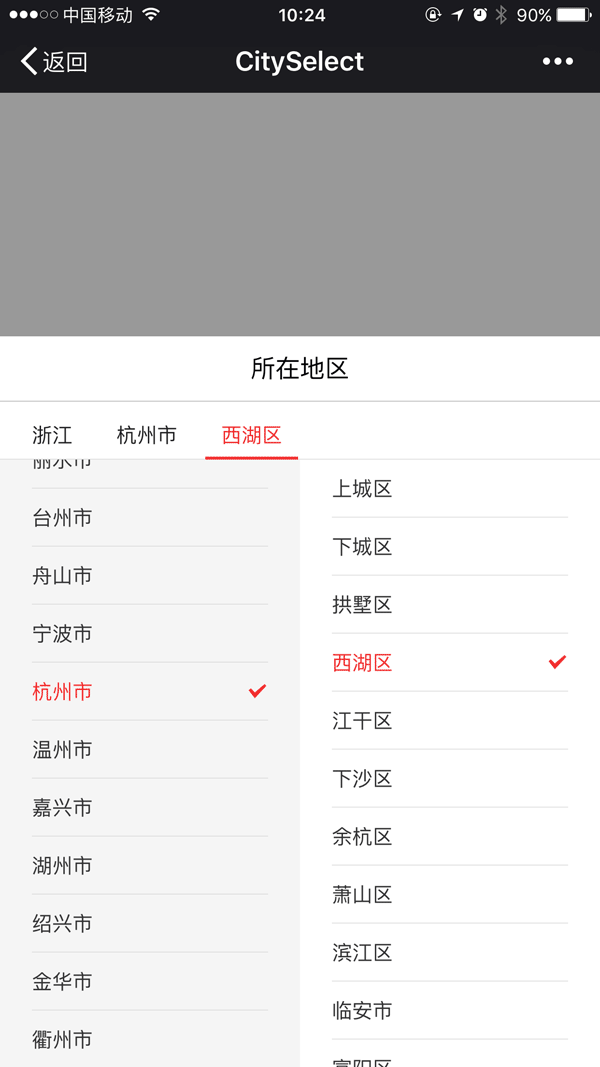600x1067 pixels.
Task: Tap the Wi-Fi icon in status bar
Action: 151,14
